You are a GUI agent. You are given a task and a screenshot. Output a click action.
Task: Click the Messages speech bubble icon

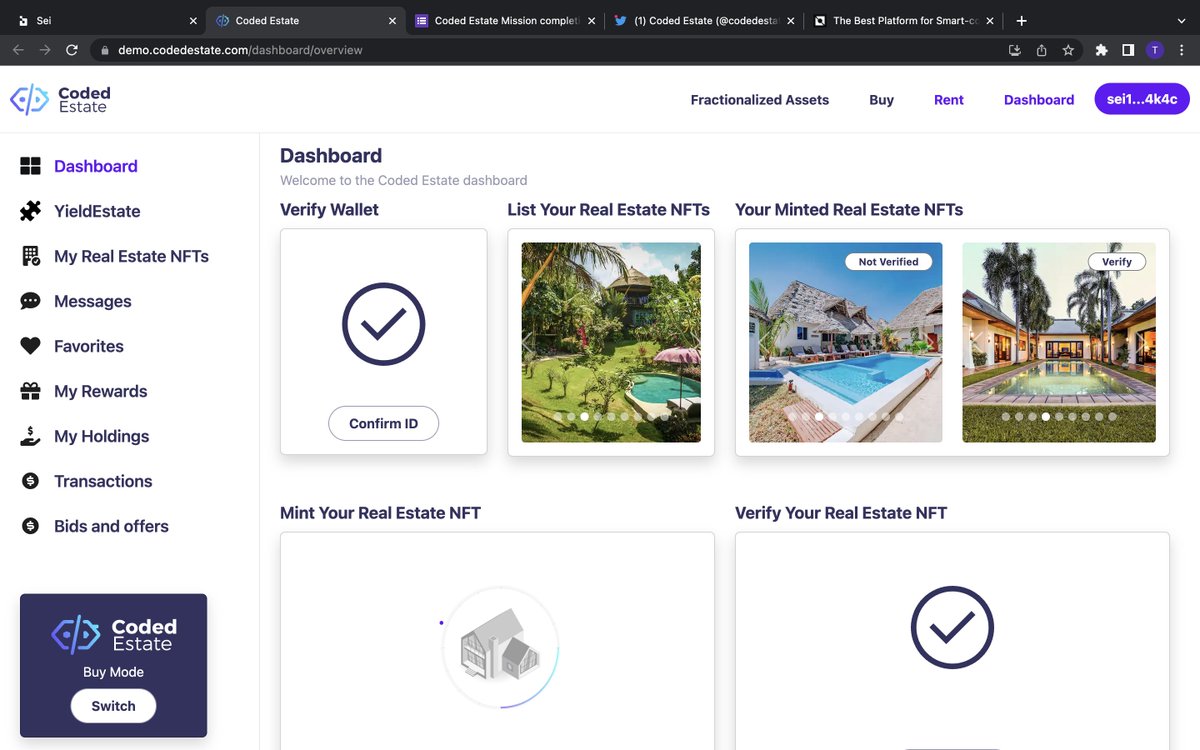click(x=31, y=301)
